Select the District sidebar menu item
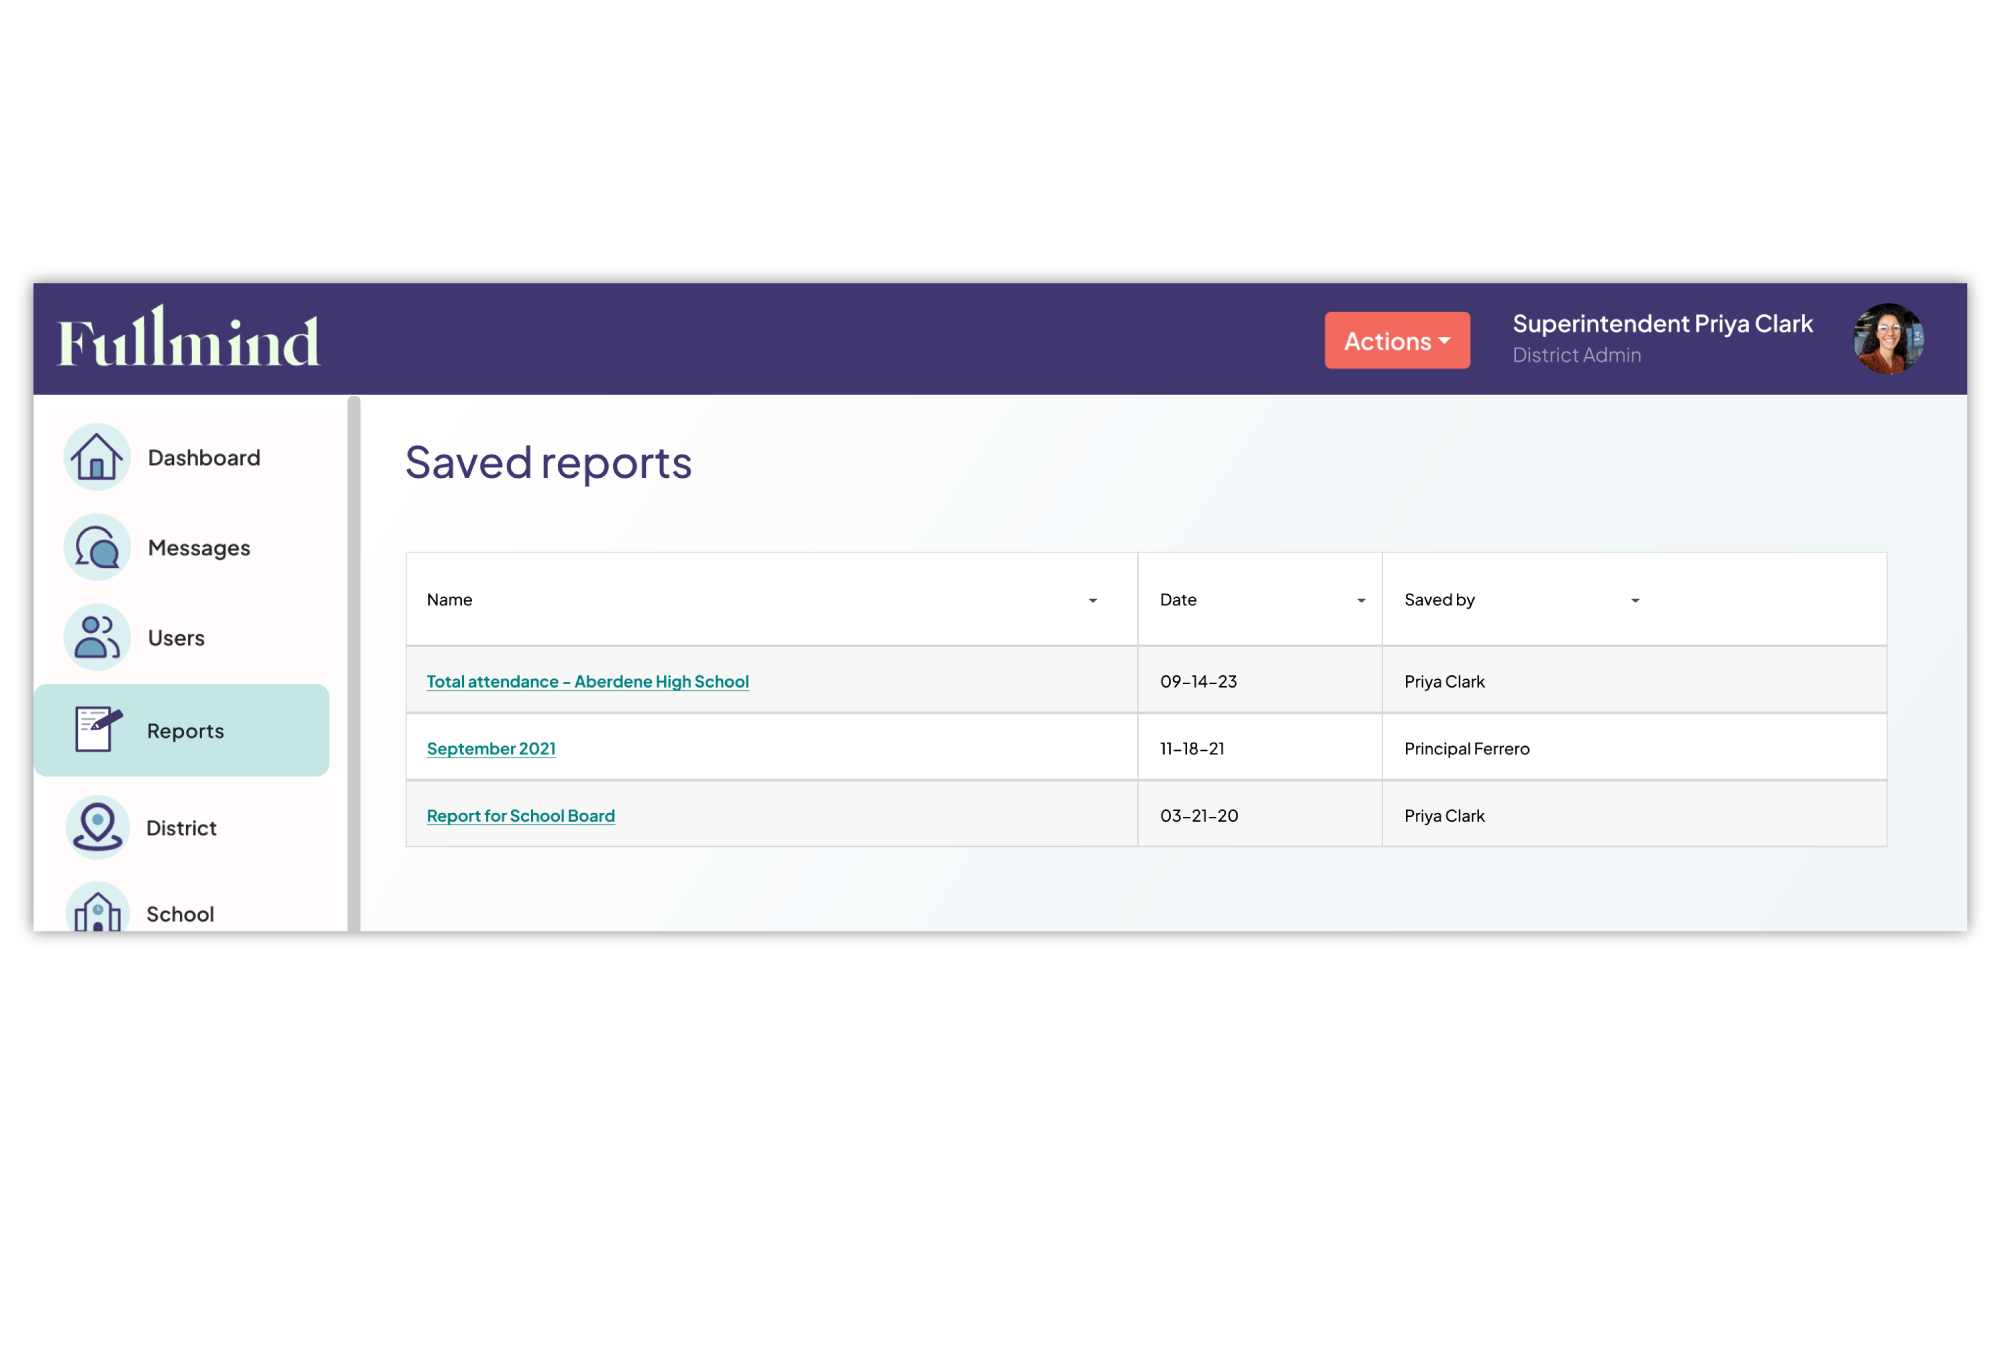2000x1355 pixels. coord(181,828)
